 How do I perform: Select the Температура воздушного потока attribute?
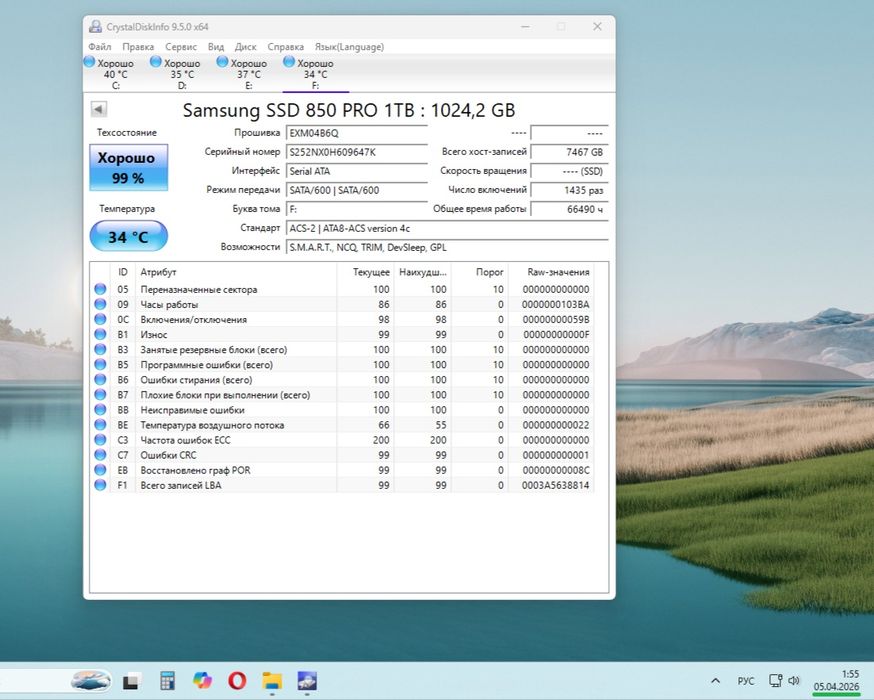tap(212, 425)
